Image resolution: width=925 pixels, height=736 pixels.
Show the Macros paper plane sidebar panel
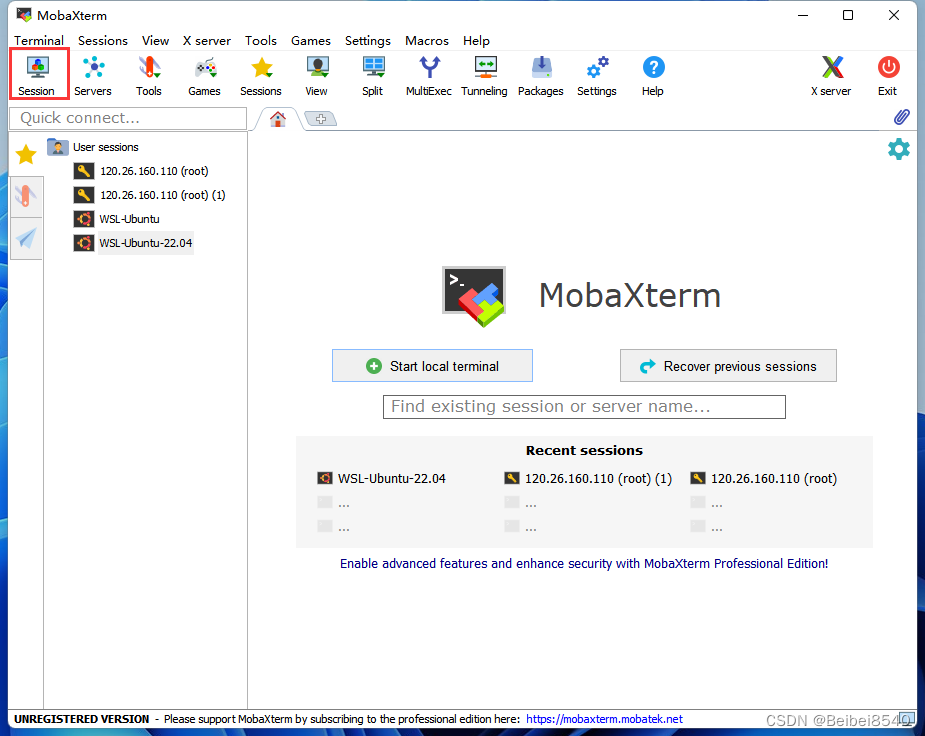tap(26, 239)
